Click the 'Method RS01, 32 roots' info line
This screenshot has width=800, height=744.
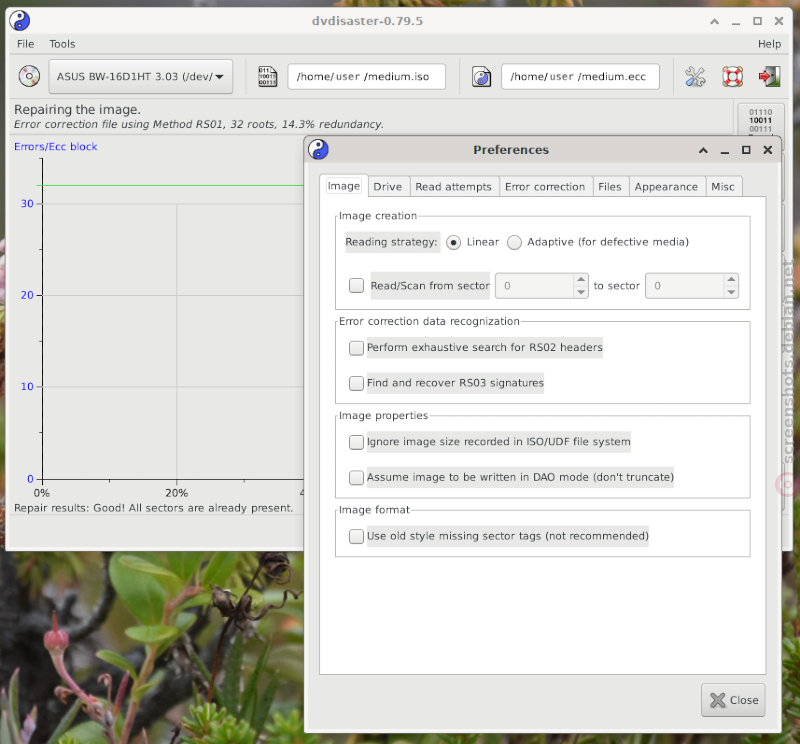198,125
